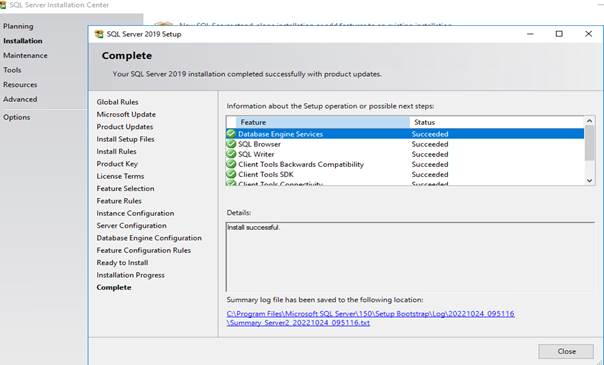Click inside the Details text box
The width and height of the screenshot is (604, 365).
410,256
